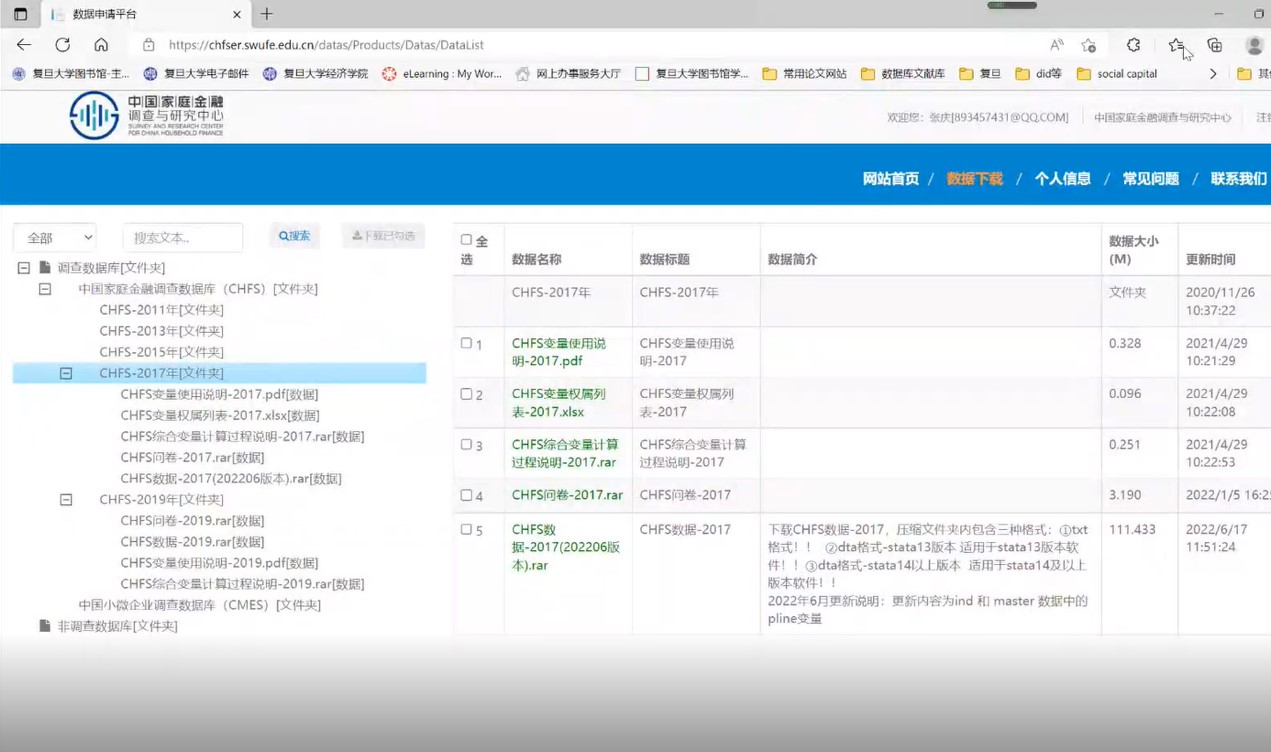Open the 全部 category dropdown
Image resolution: width=1271 pixels, height=752 pixels.
pos(55,237)
